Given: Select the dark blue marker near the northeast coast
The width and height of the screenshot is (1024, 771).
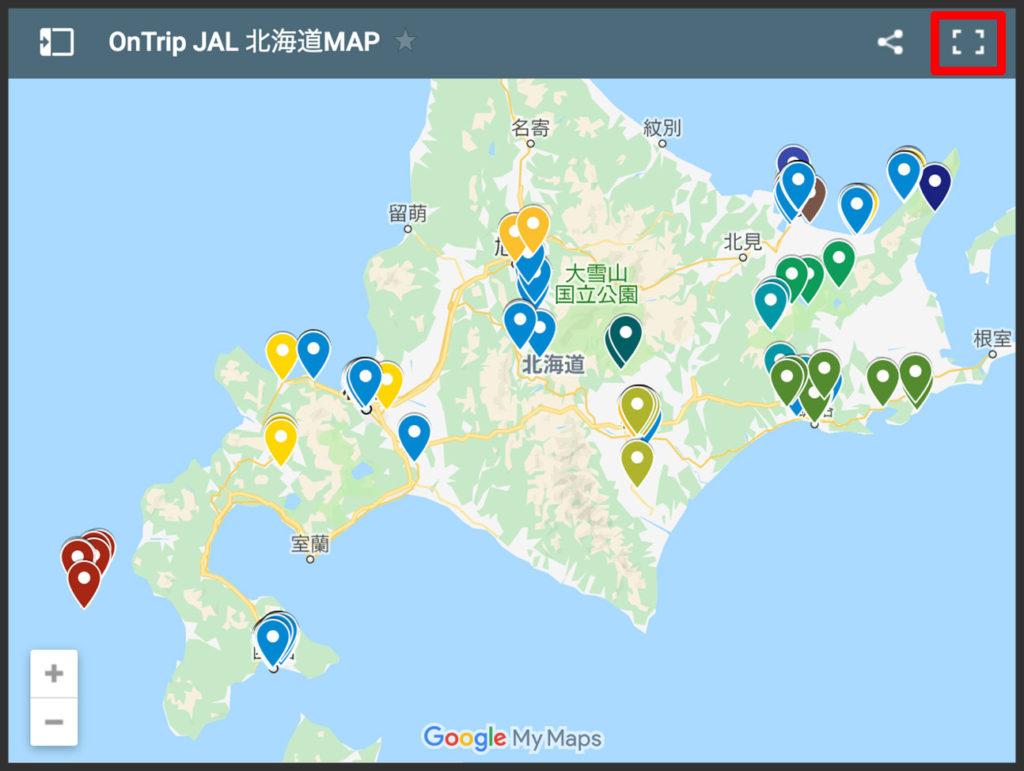Looking at the screenshot, I should coord(934,182).
